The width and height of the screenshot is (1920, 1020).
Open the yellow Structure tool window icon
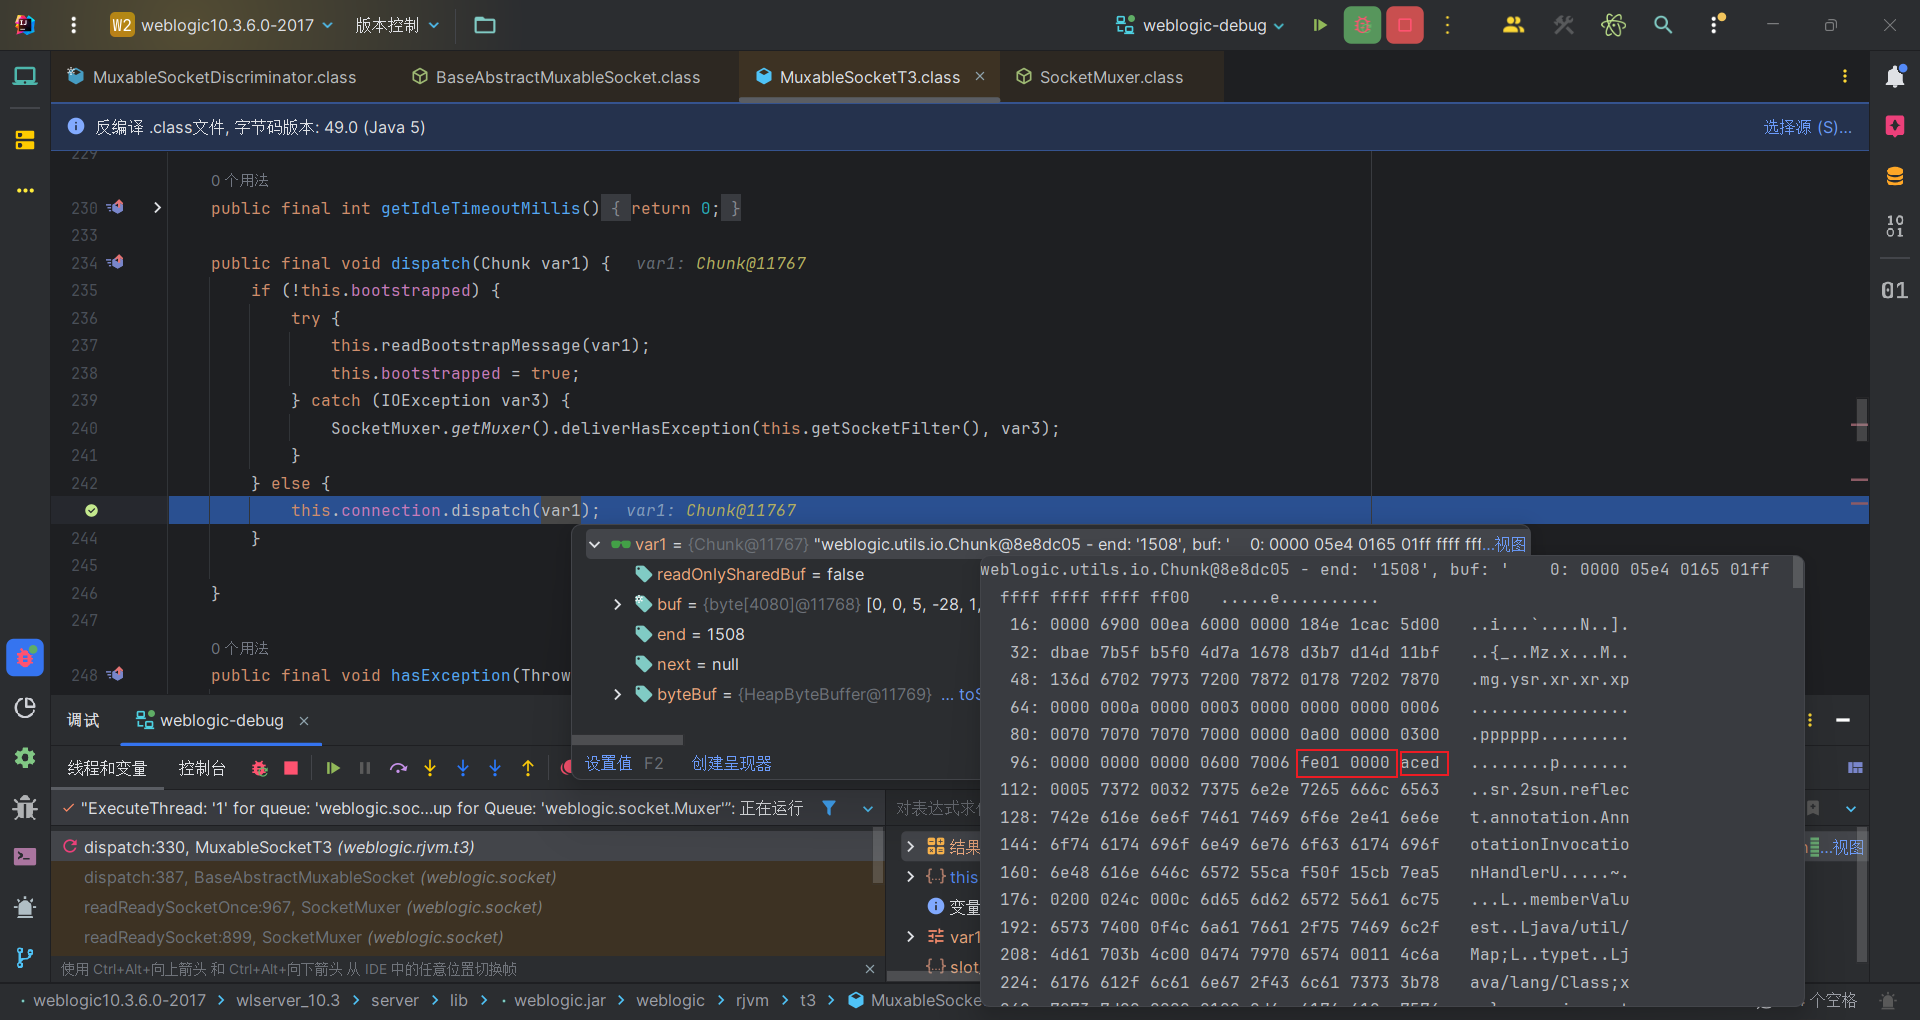(x=25, y=140)
